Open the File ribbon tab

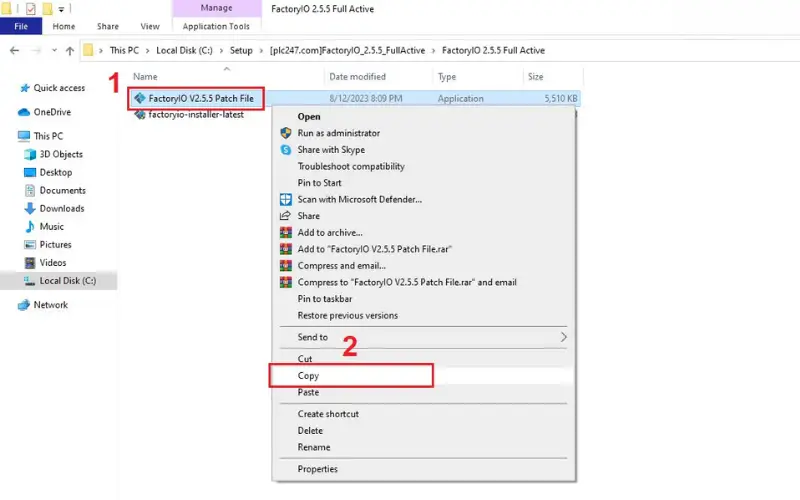point(21,26)
